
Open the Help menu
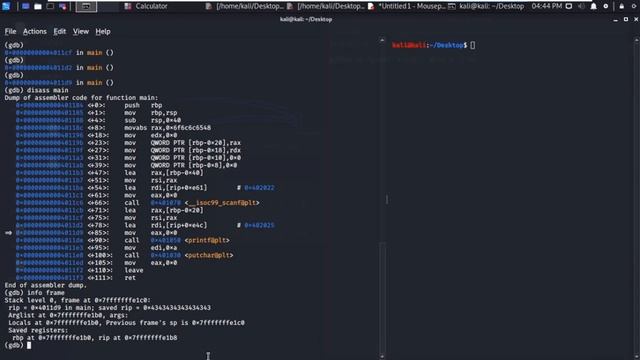click(103, 31)
